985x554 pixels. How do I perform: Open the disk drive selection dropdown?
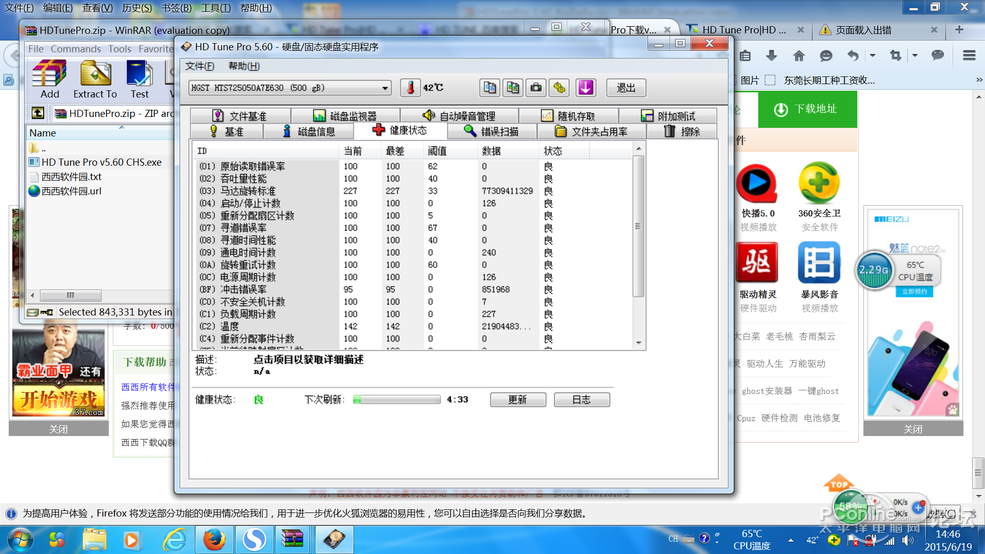(385, 88)
